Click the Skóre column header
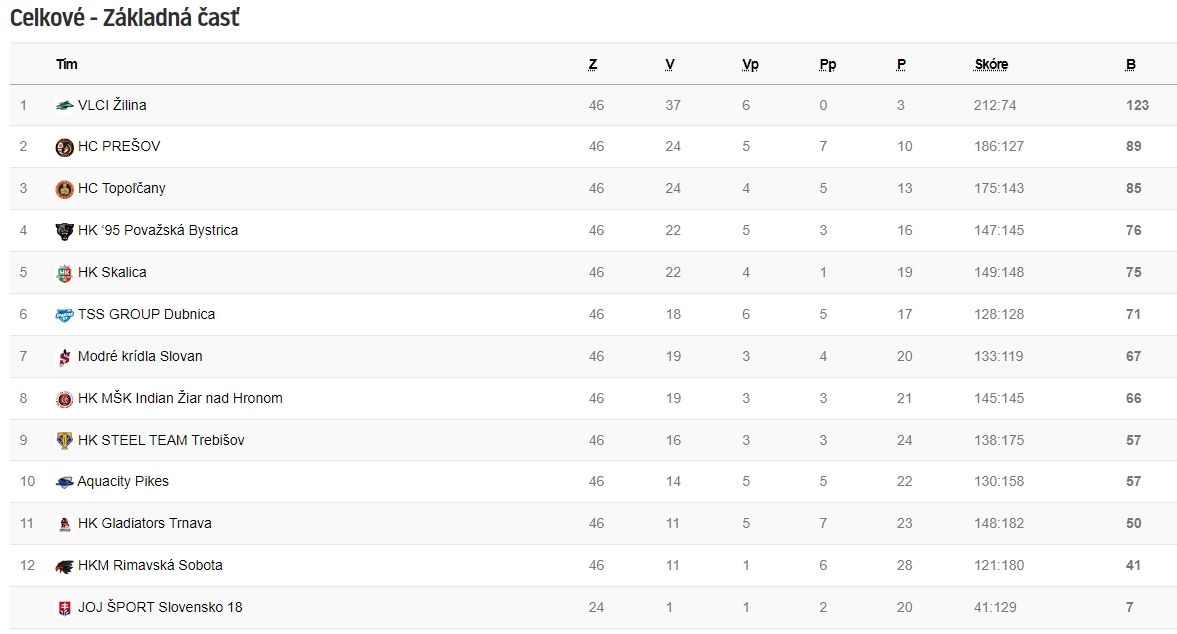The height and width of the screenshot is (634, 1177). coord(991,65)
